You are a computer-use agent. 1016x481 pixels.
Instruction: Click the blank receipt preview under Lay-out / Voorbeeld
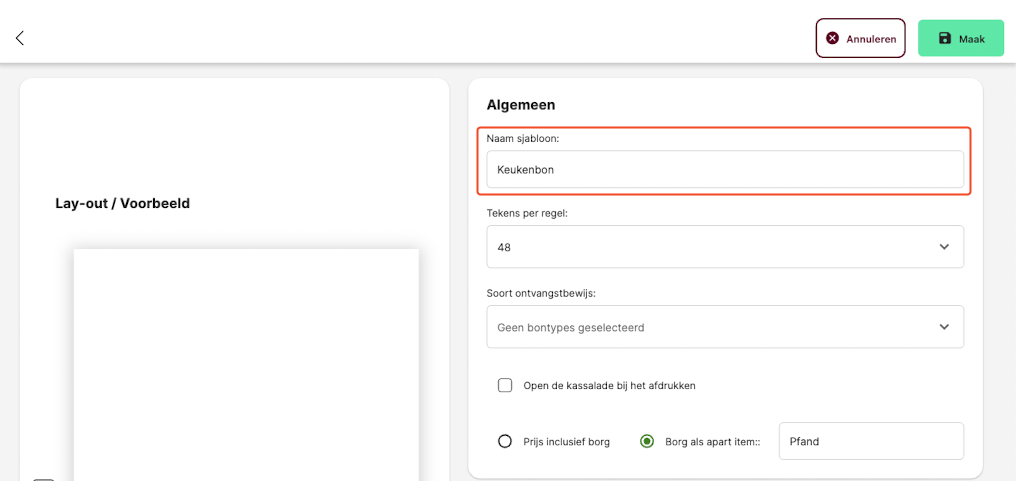(246, 365)
